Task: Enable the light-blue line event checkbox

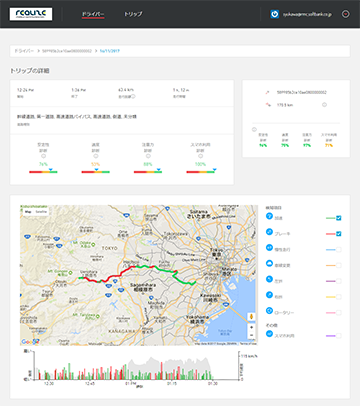Action: click(x=339, y=249)
